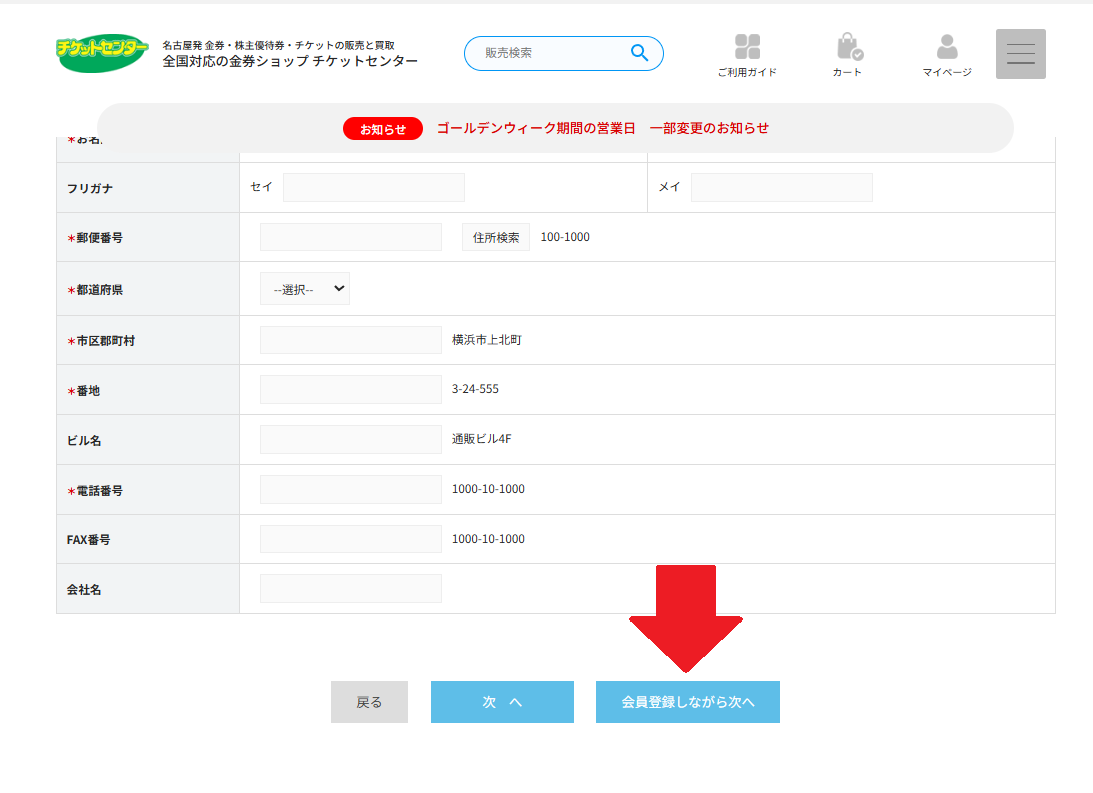
Task: Click the 市区郡町村 row label
Action: [x=101, y=341]
